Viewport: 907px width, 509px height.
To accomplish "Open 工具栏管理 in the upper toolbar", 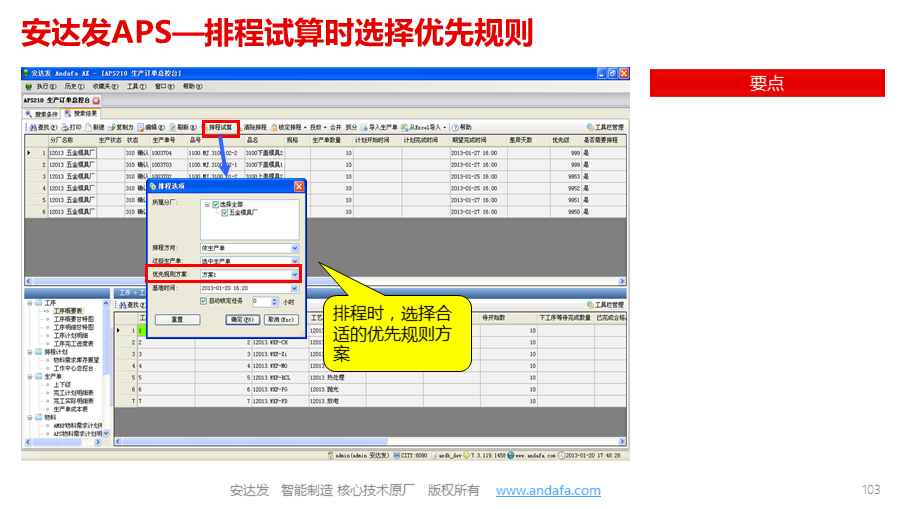I will tap(606, 128).
